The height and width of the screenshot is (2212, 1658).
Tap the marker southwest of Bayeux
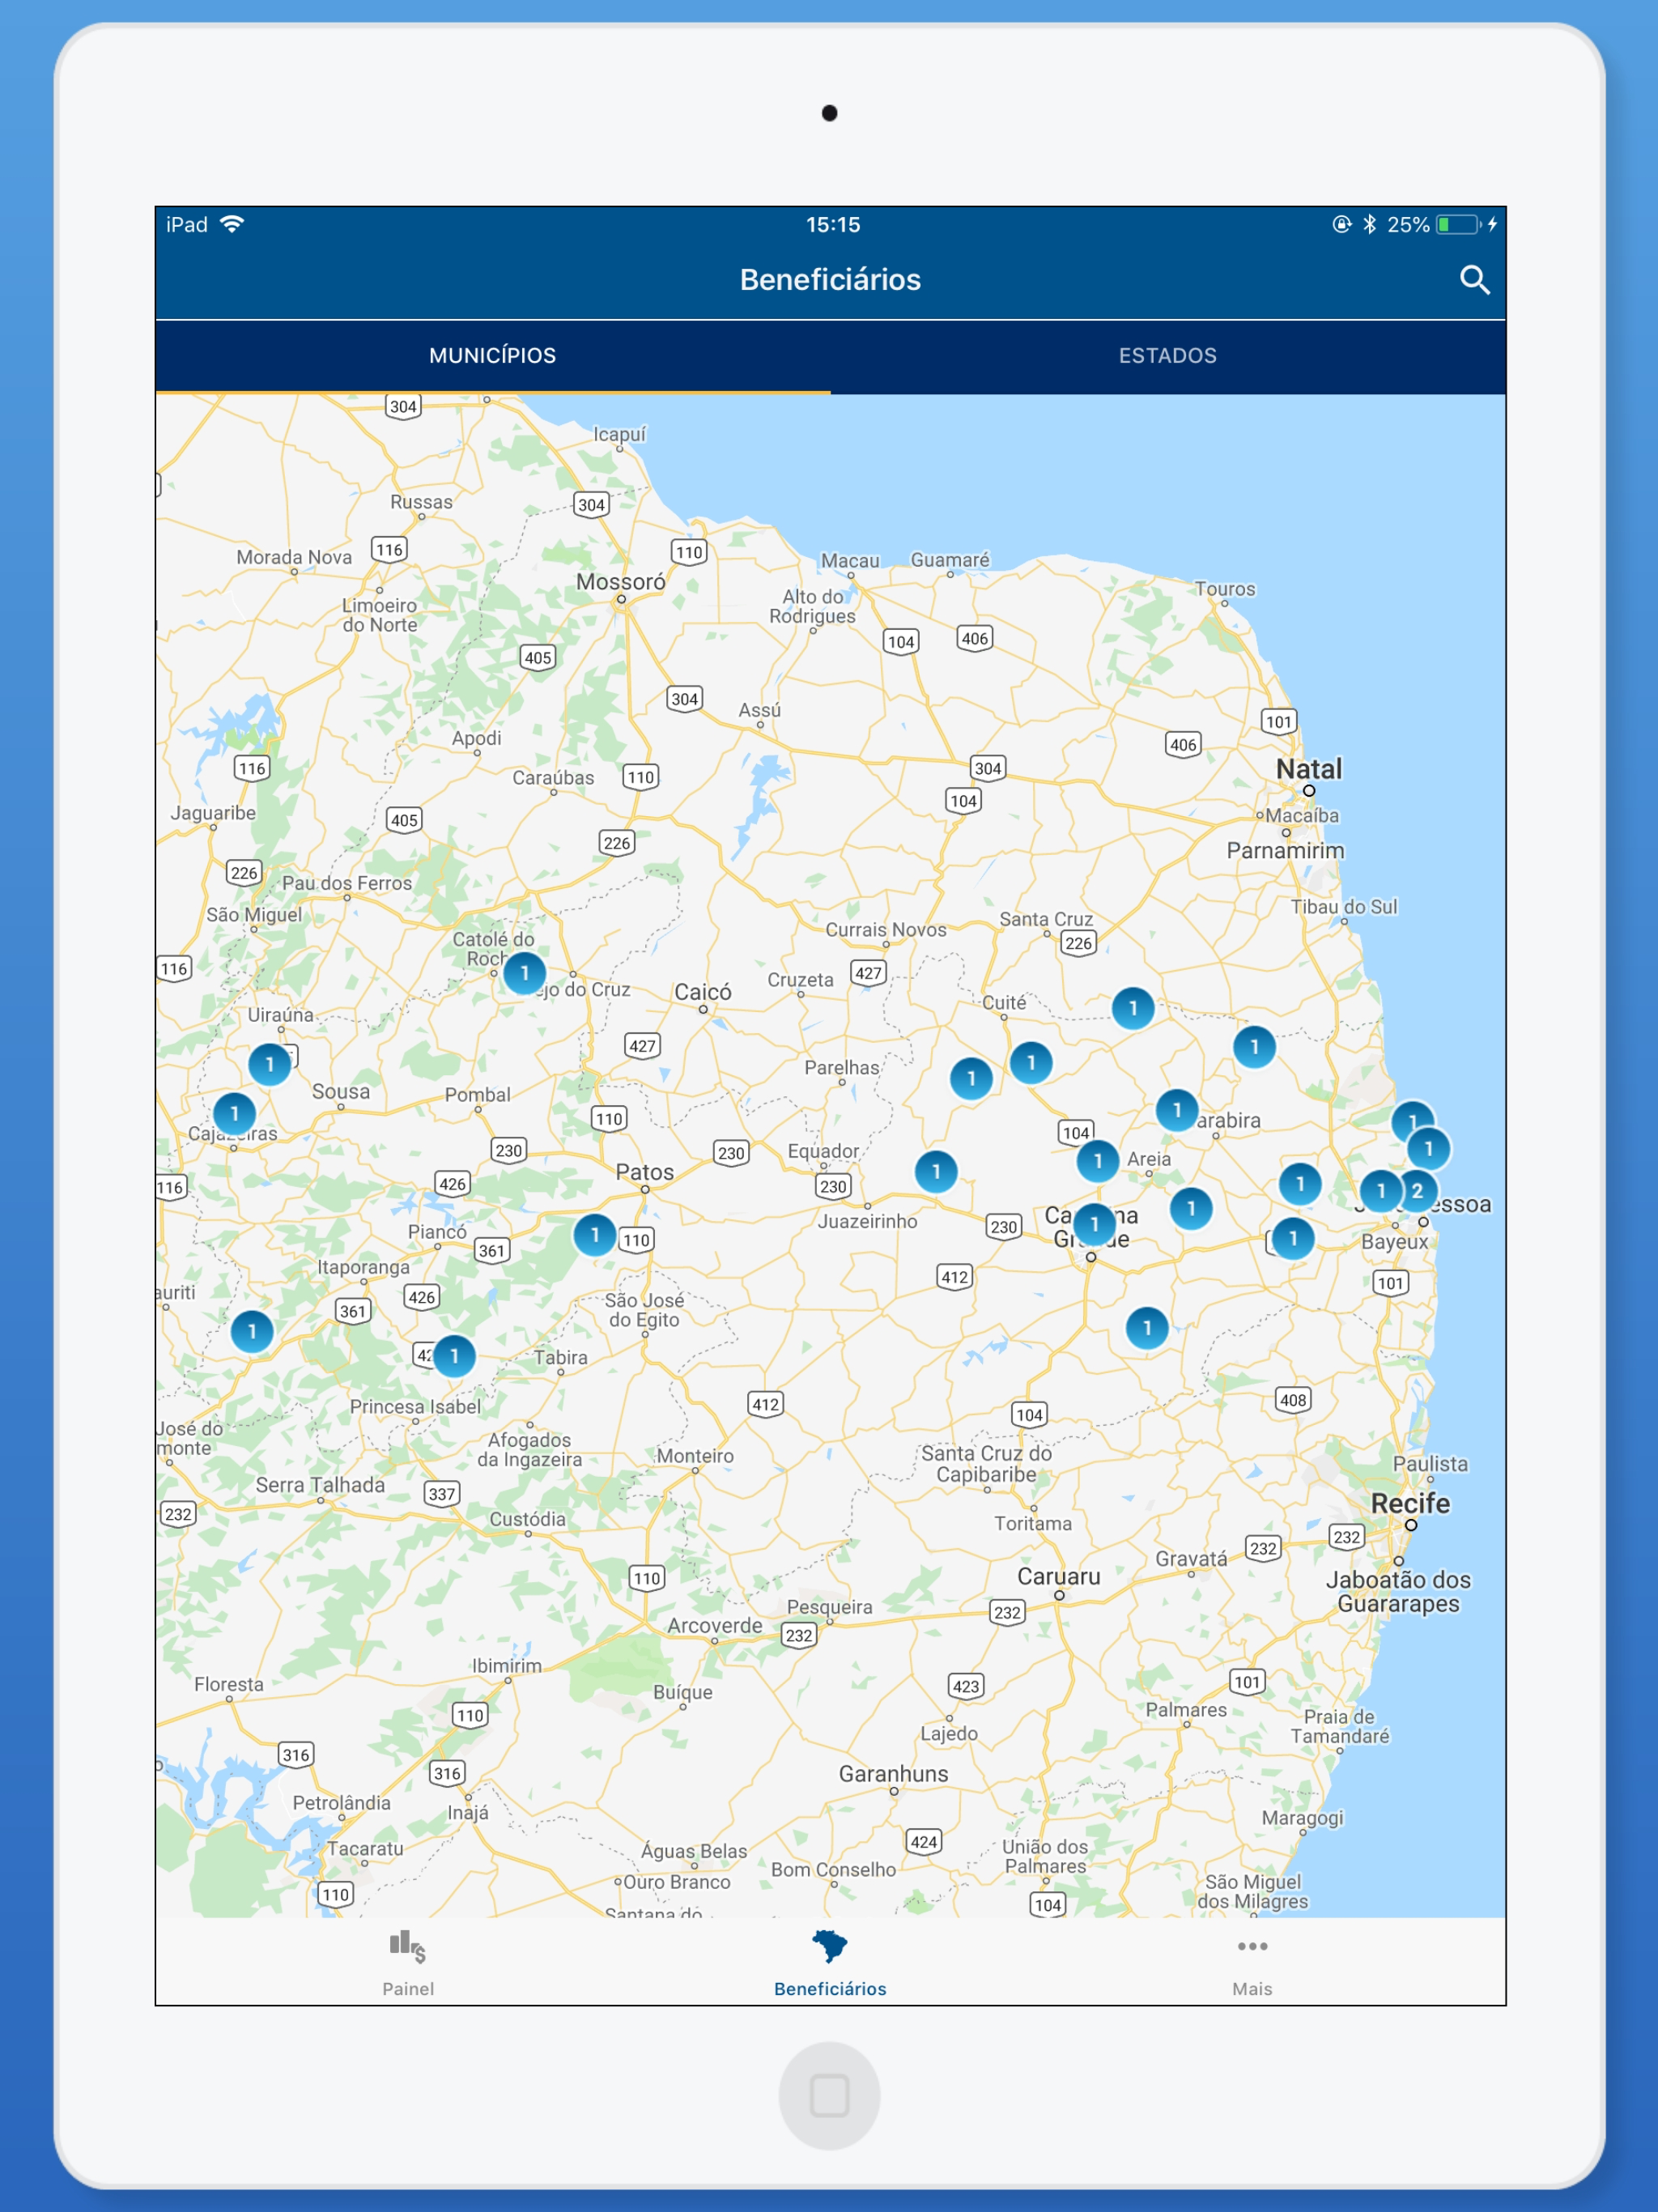[1293, 1238]
